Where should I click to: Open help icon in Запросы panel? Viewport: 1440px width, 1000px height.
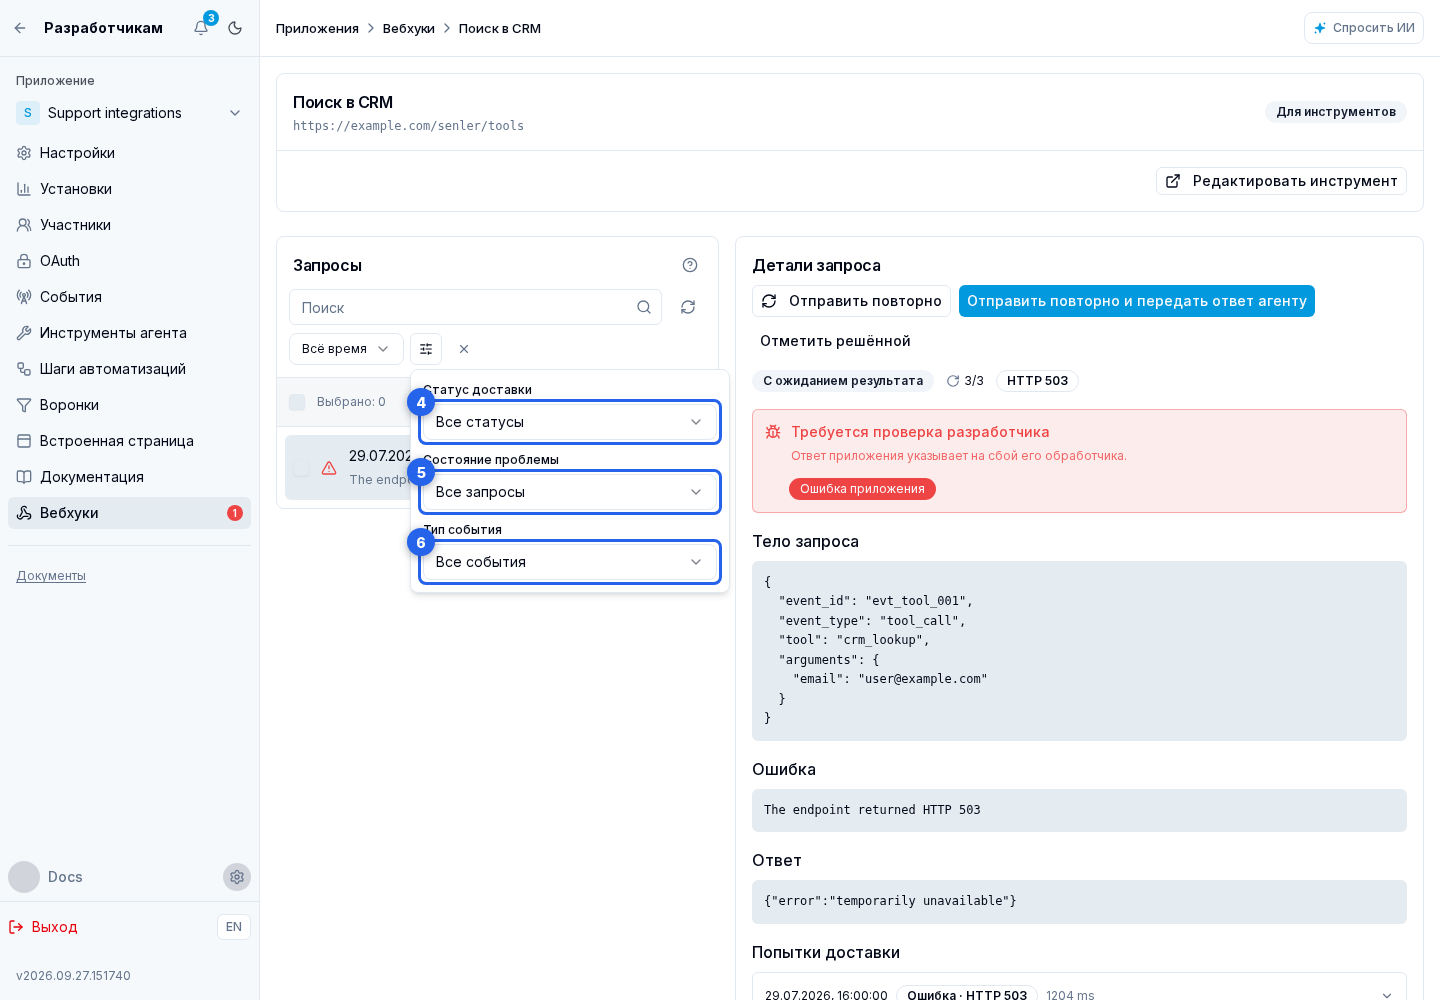(x=690, y=265)
